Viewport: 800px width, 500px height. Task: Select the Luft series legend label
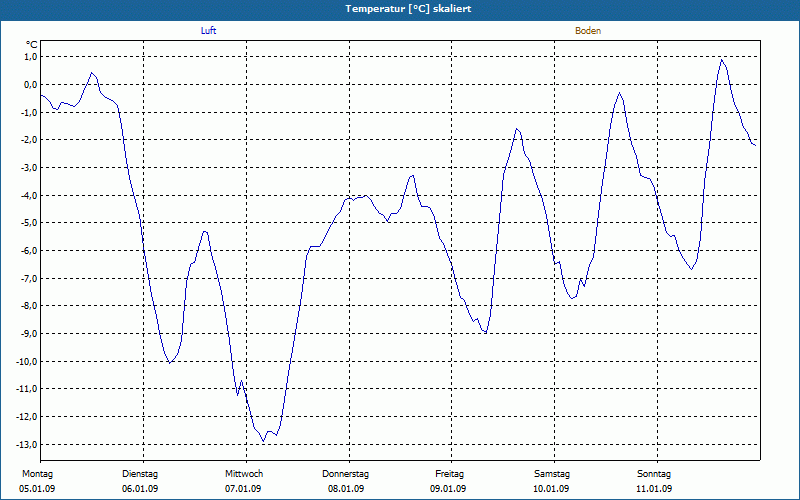tap(208, 31)
